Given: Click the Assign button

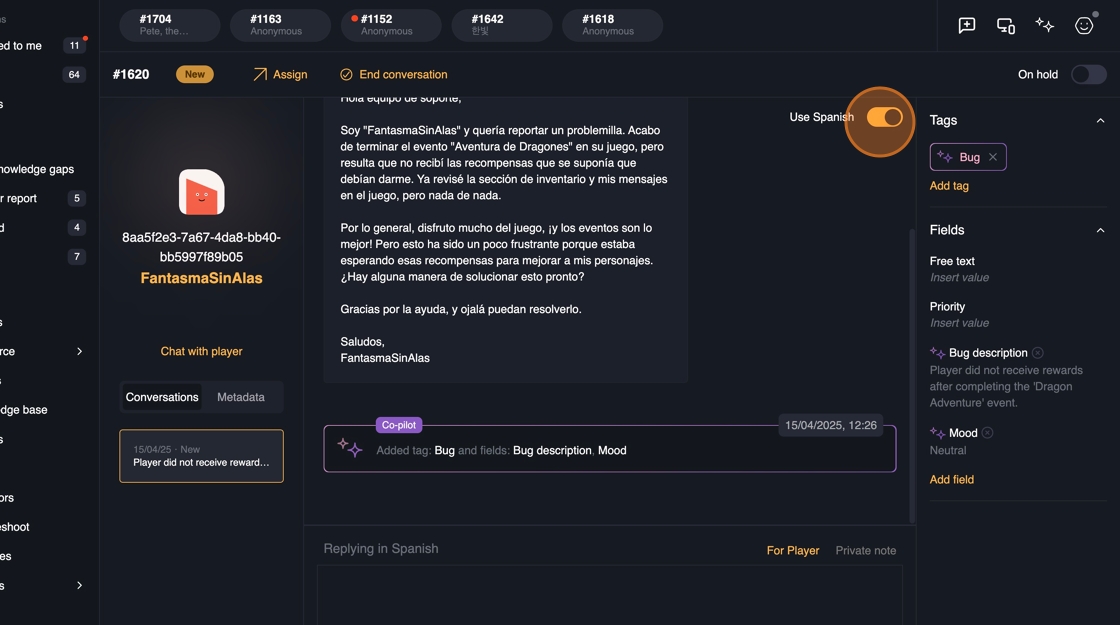Looking at the screenshot, I should point(280,74).
